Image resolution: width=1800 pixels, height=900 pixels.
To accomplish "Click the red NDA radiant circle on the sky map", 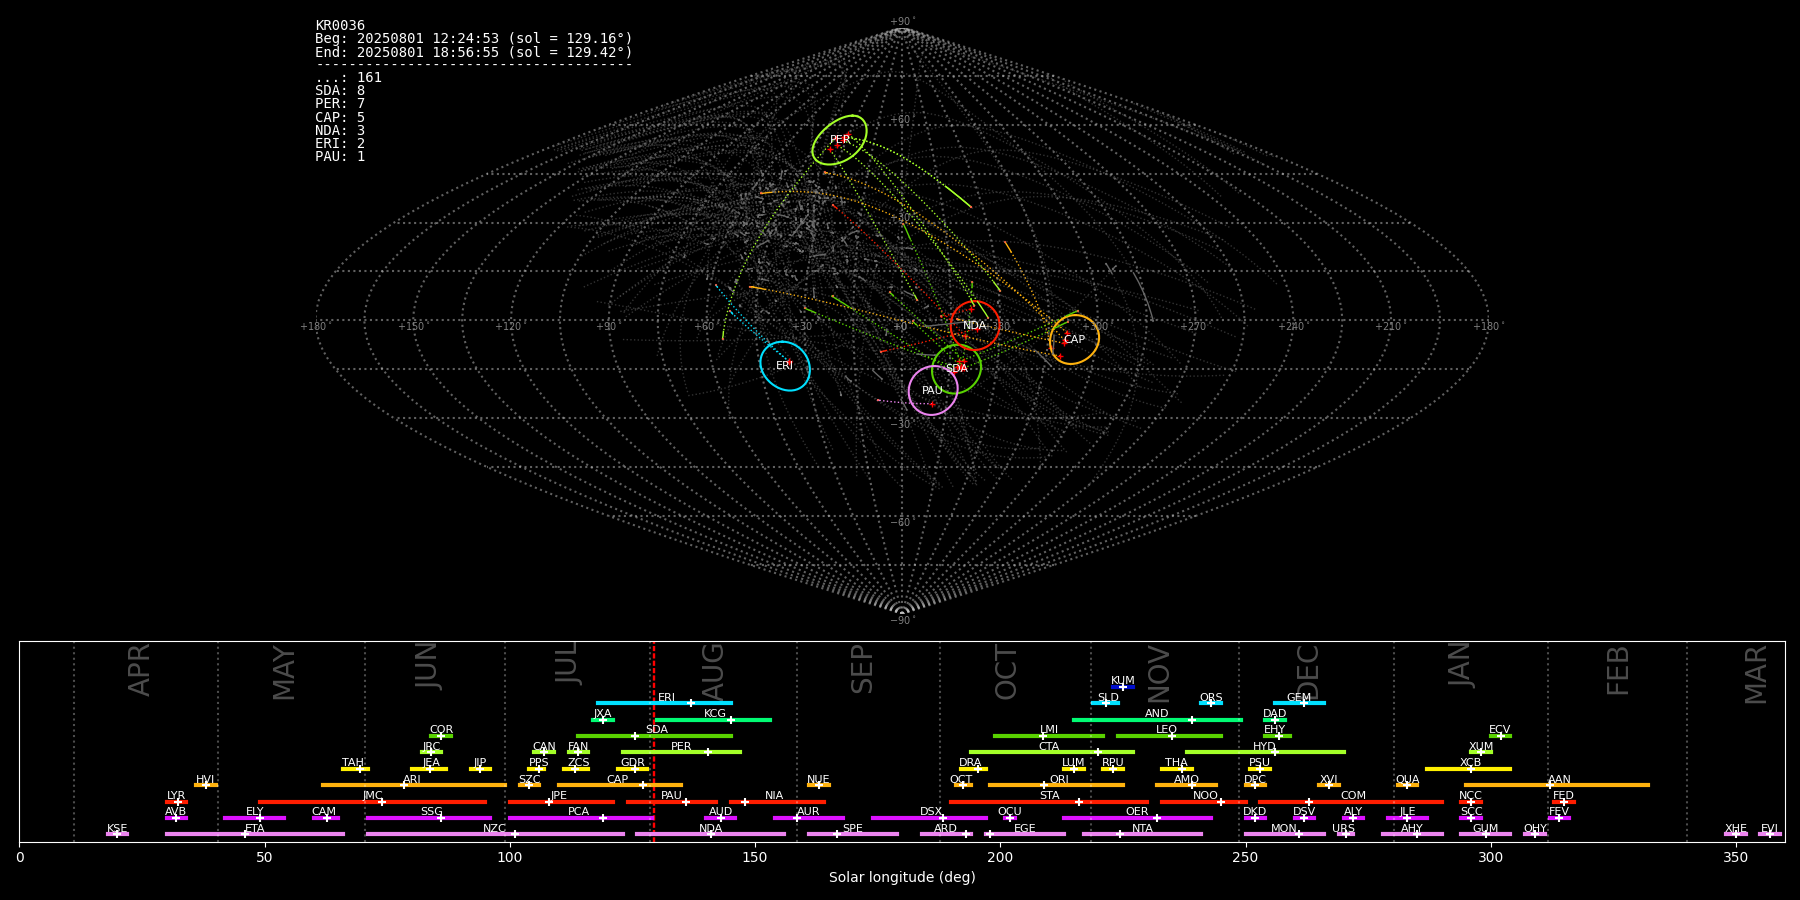I will 975,325.
